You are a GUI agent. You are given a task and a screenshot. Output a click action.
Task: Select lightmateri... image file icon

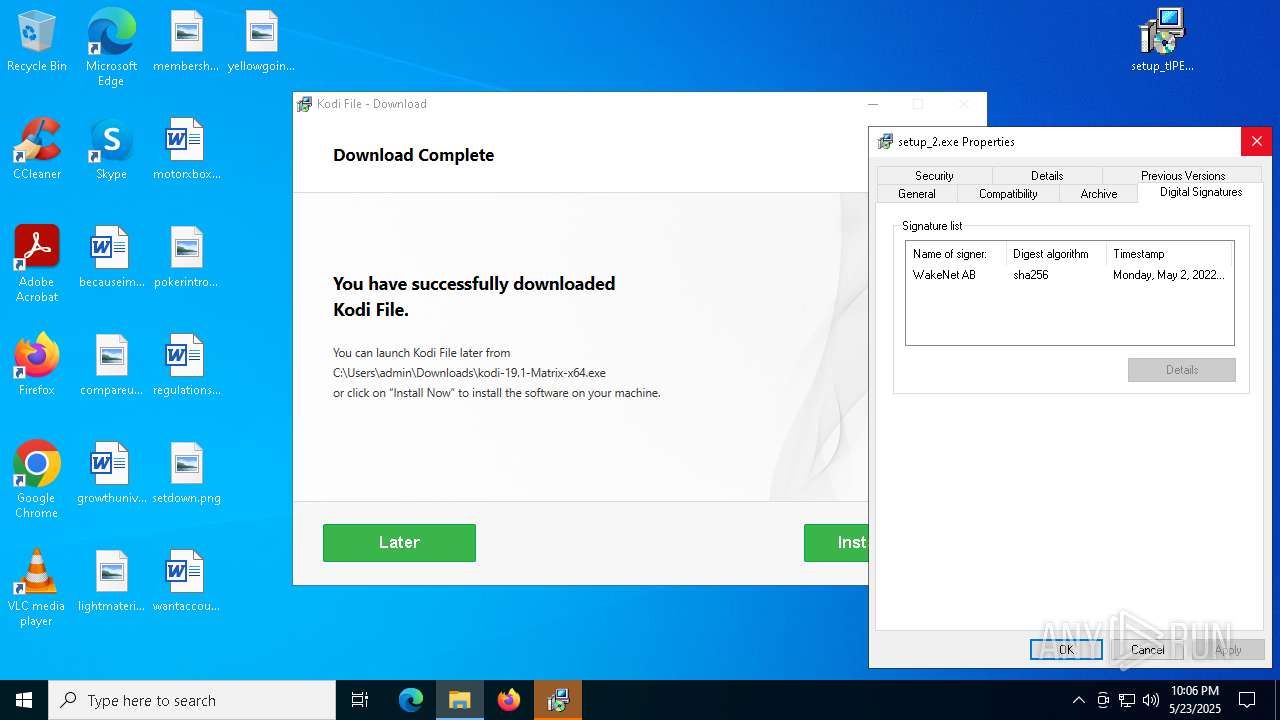111,582
